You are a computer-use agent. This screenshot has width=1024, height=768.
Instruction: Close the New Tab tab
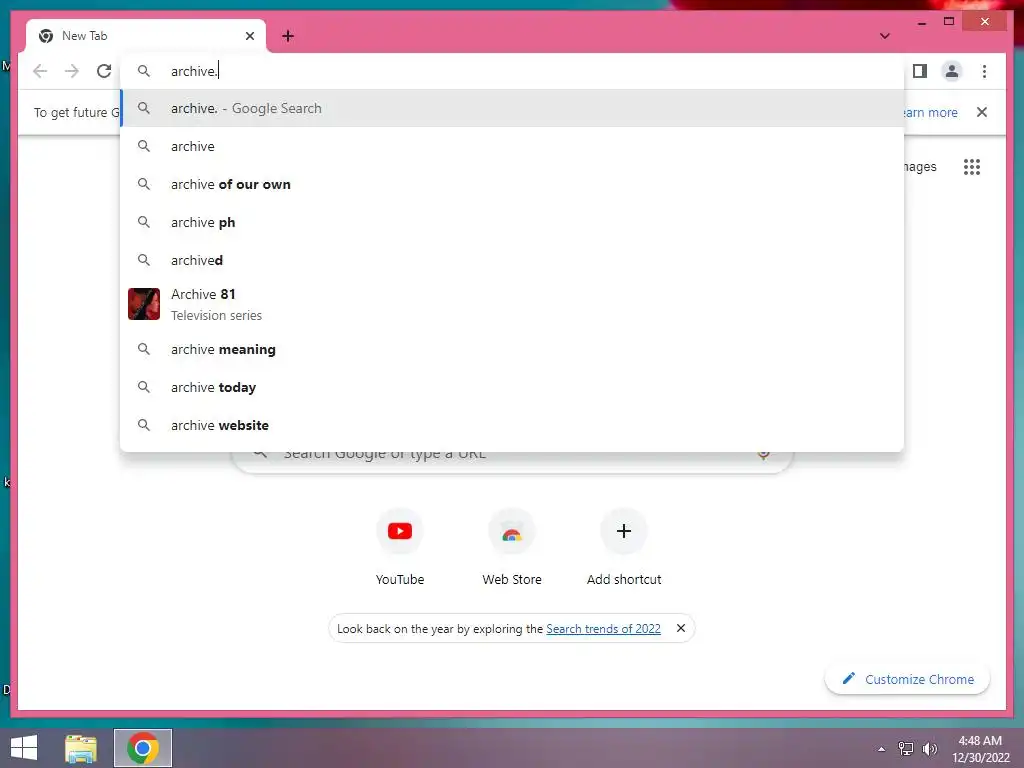(249, 36)
